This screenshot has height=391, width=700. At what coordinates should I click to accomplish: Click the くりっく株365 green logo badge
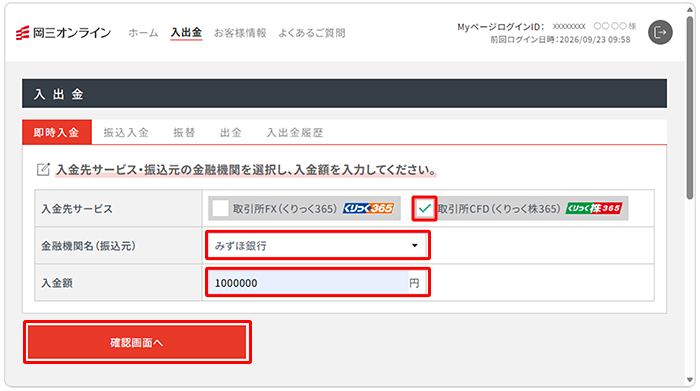click(594, 208)
